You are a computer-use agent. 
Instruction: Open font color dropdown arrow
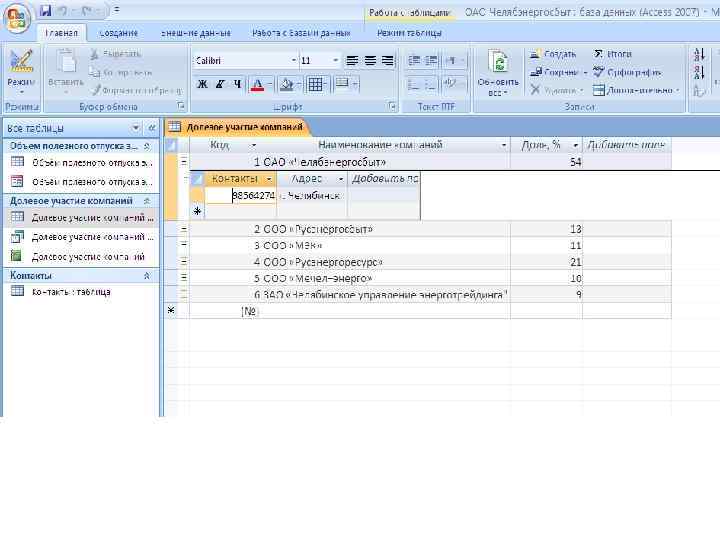[x=270, y=84]
